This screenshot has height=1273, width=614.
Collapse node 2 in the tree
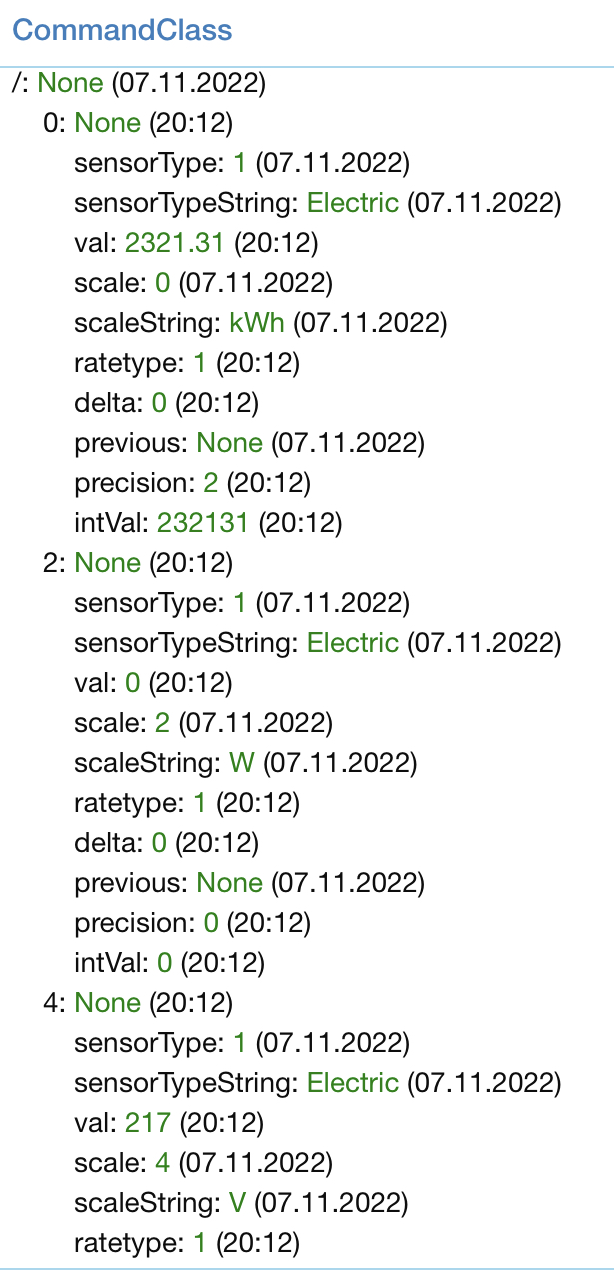[x=52, y=563]
